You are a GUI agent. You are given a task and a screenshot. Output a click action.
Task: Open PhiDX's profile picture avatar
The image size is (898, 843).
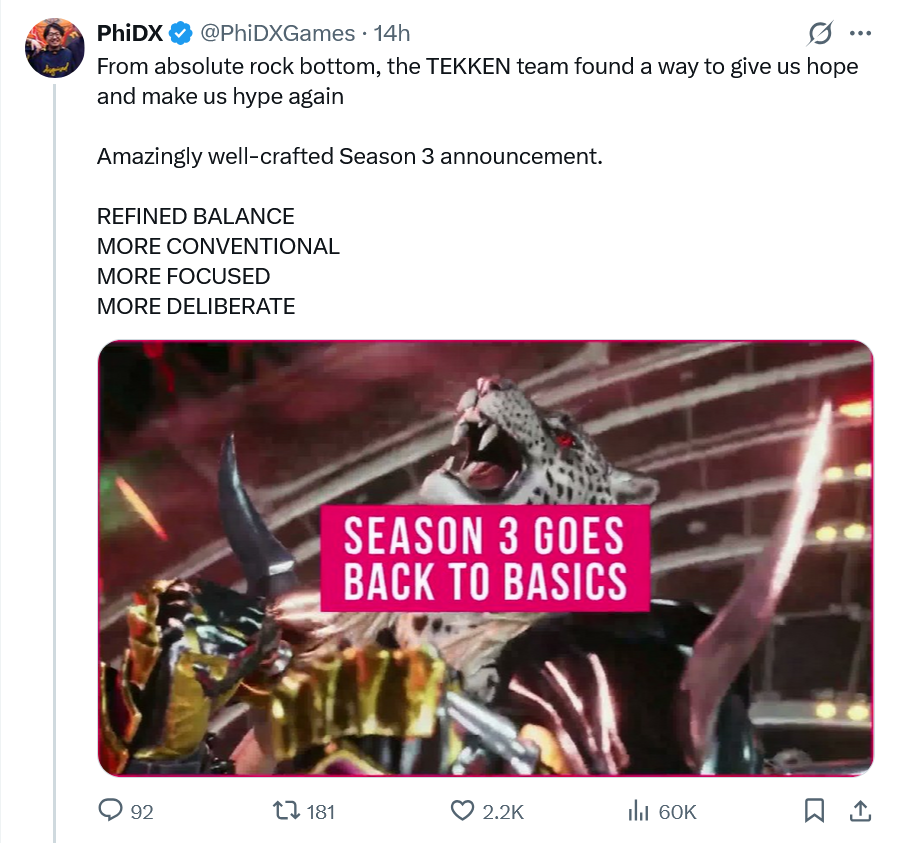[54, 47]
